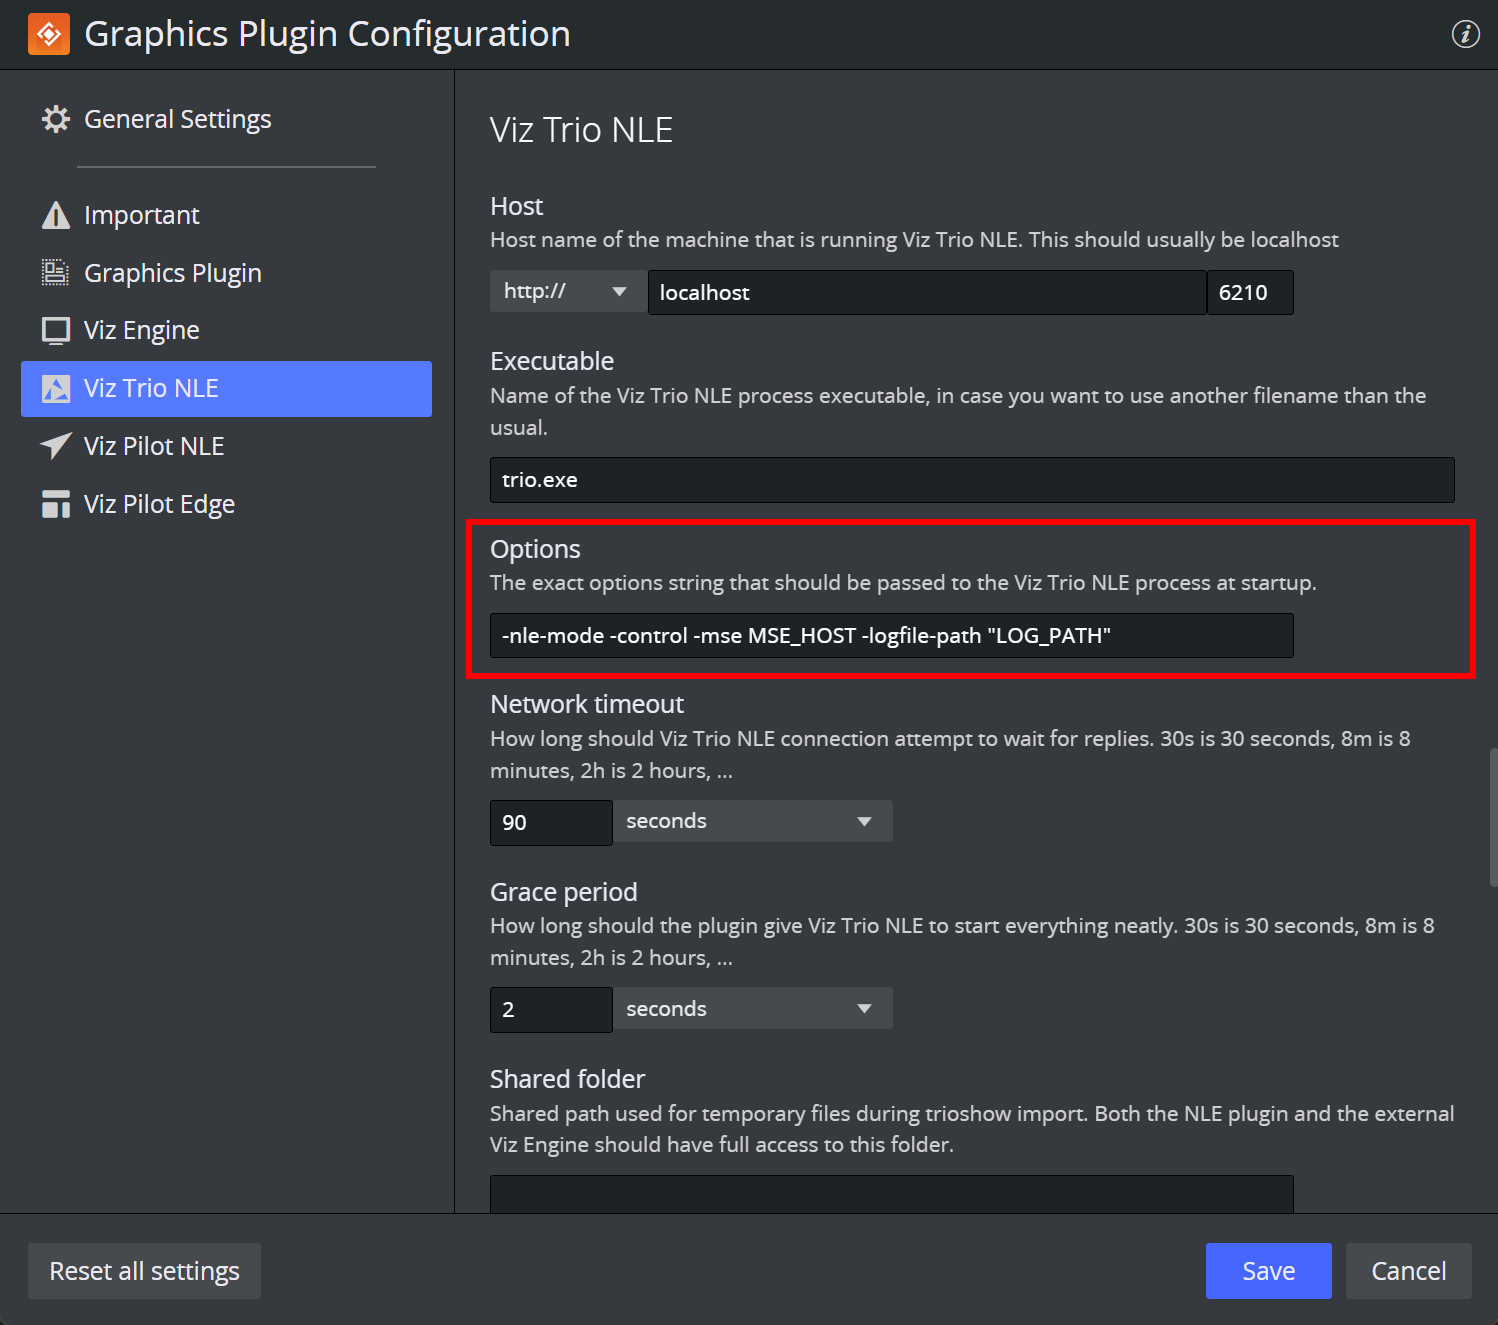
Task: Click the Viz Engine monitor icon
Action: tap(55, 330)
